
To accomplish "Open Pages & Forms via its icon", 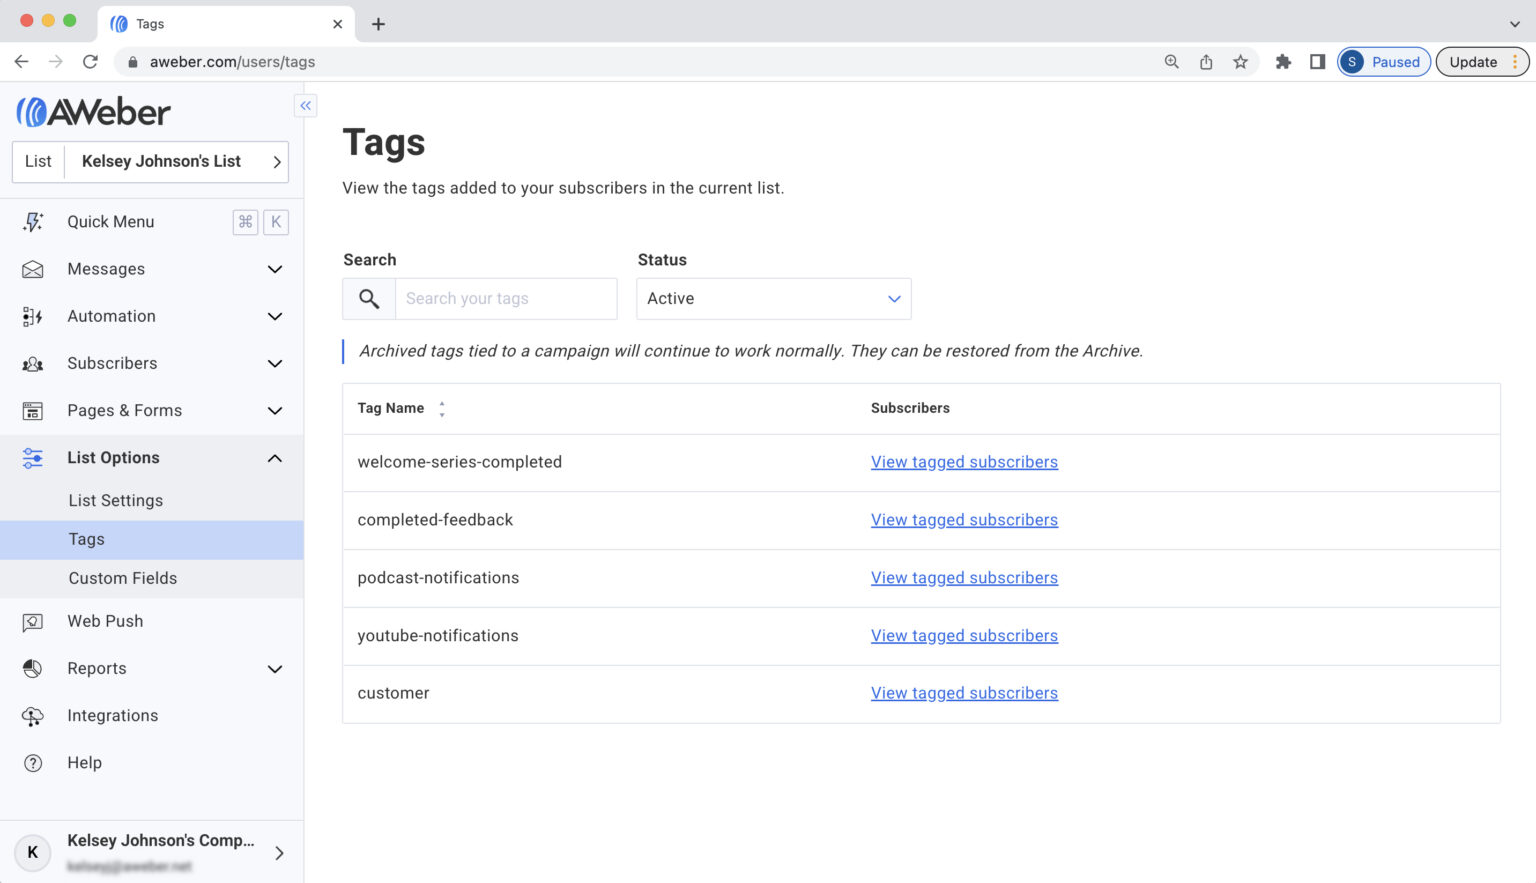I will click(x=33, y=410).
